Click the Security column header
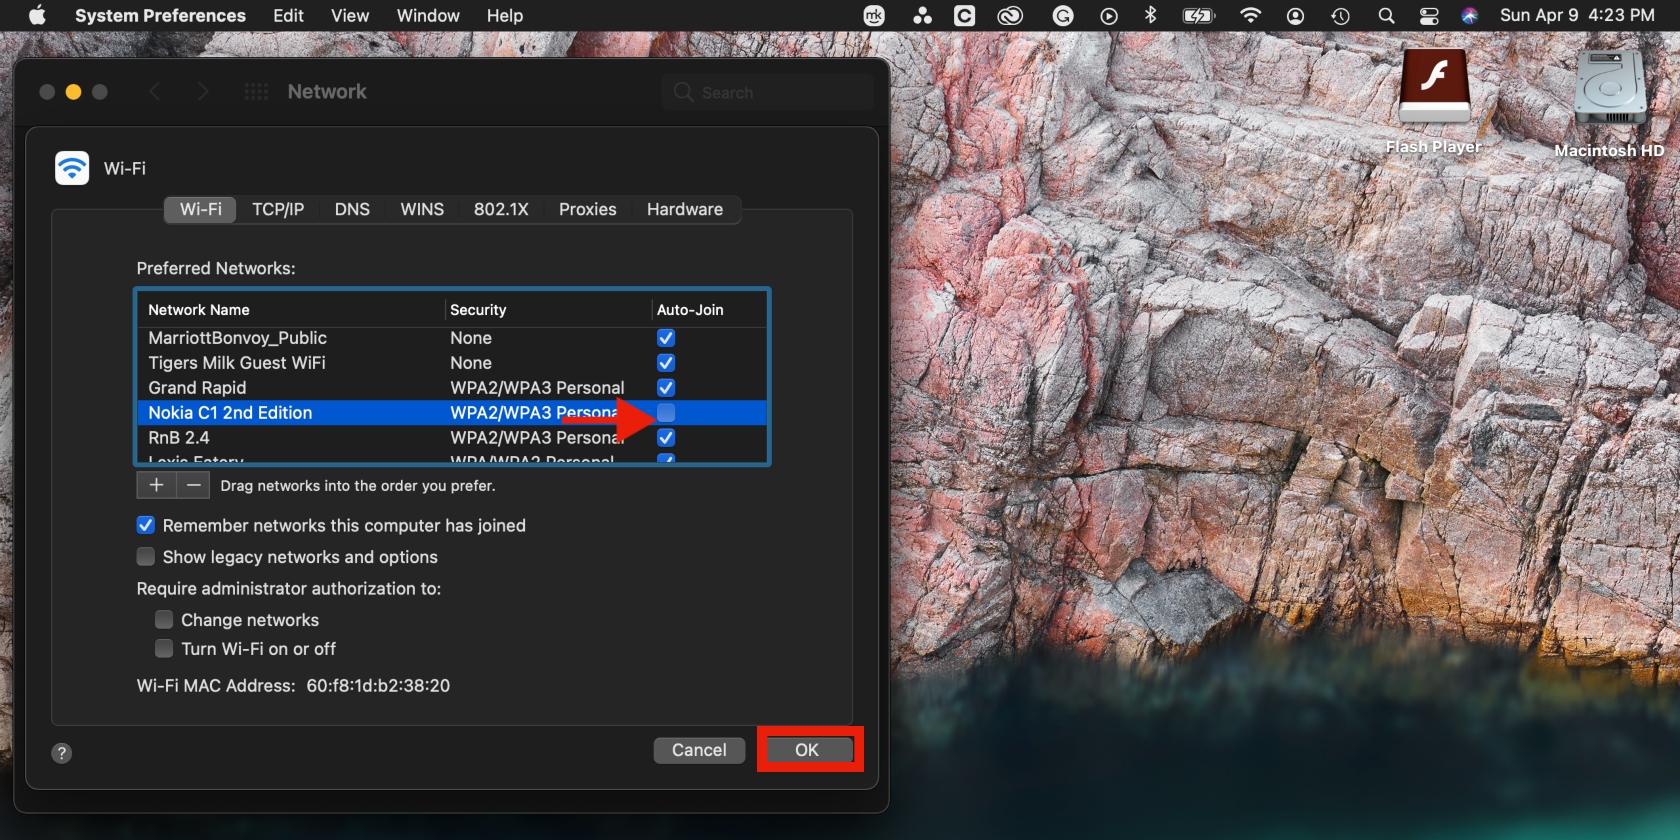 point(548,310)
